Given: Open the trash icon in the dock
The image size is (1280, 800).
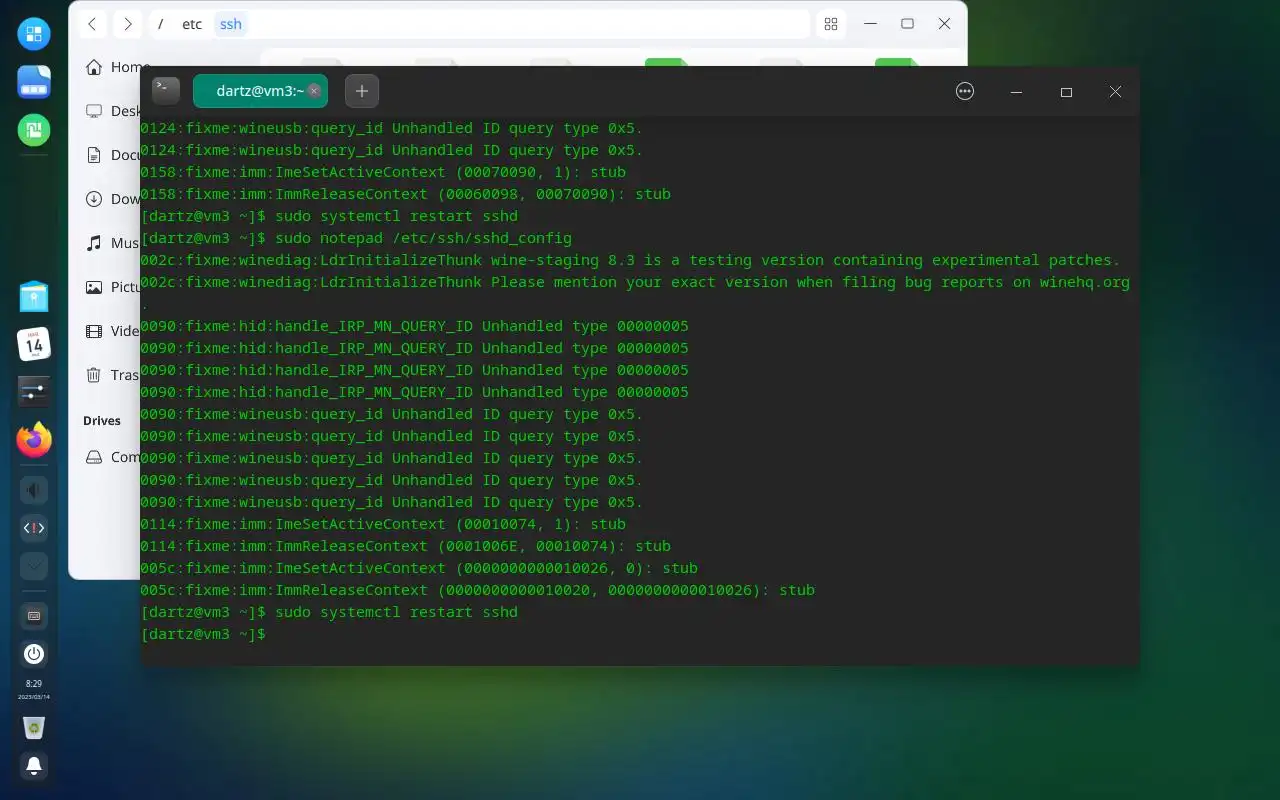Looking at the screenshot, I should pyautogui.click(x=34, y=728).
